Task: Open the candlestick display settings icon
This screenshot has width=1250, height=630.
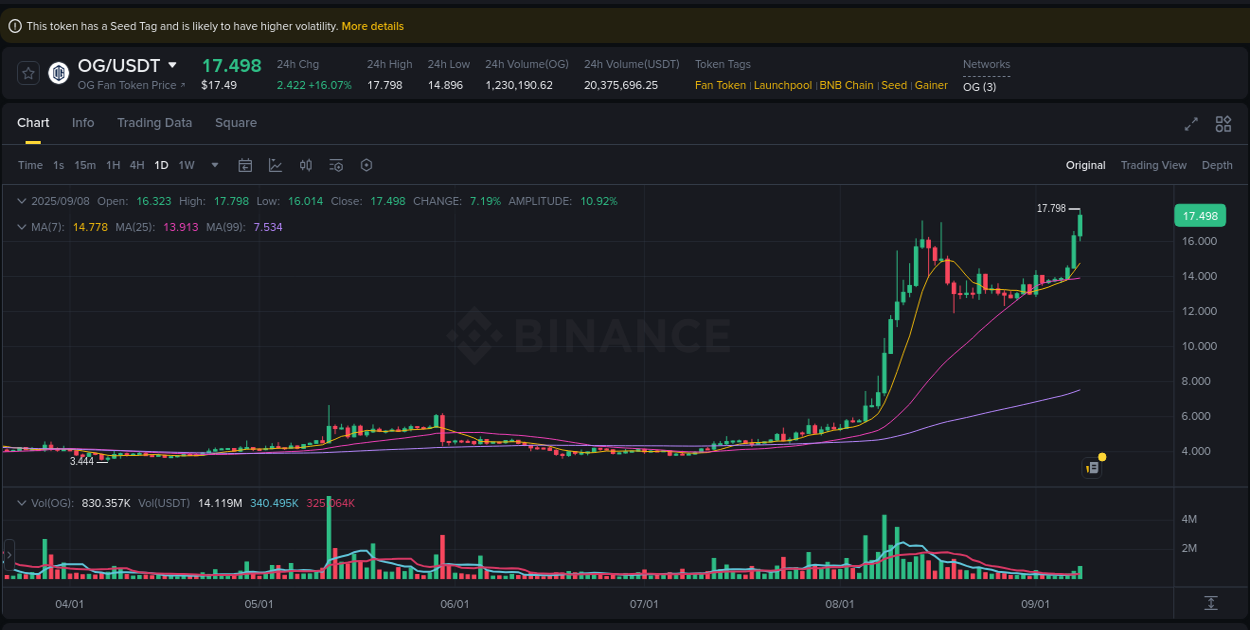Action: [306, 165]
